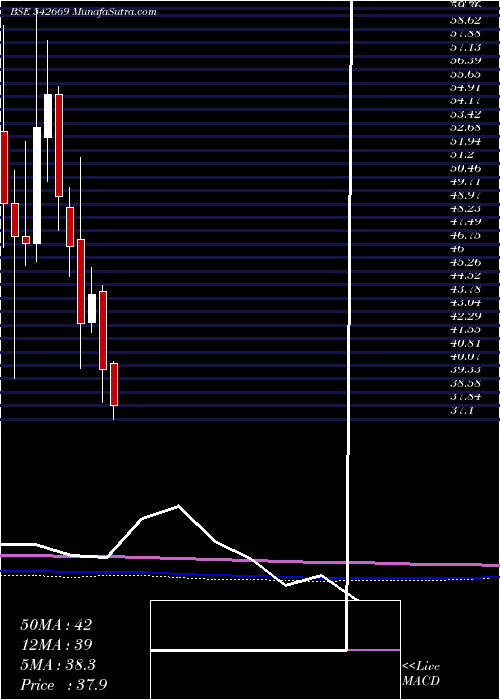The height and width of the screenshot is (700, 500).
Task: Click the 48.97 price axis label
Action: (465, 195)
